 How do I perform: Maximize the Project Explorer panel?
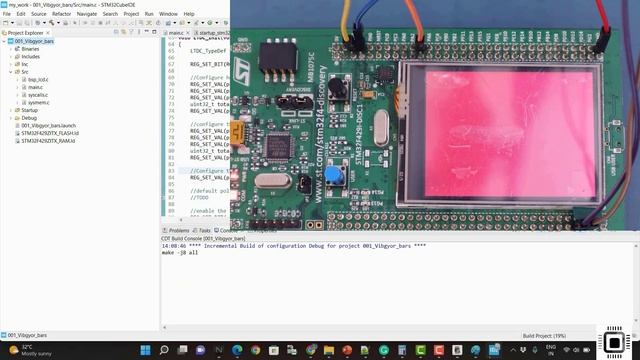[154, 31]
